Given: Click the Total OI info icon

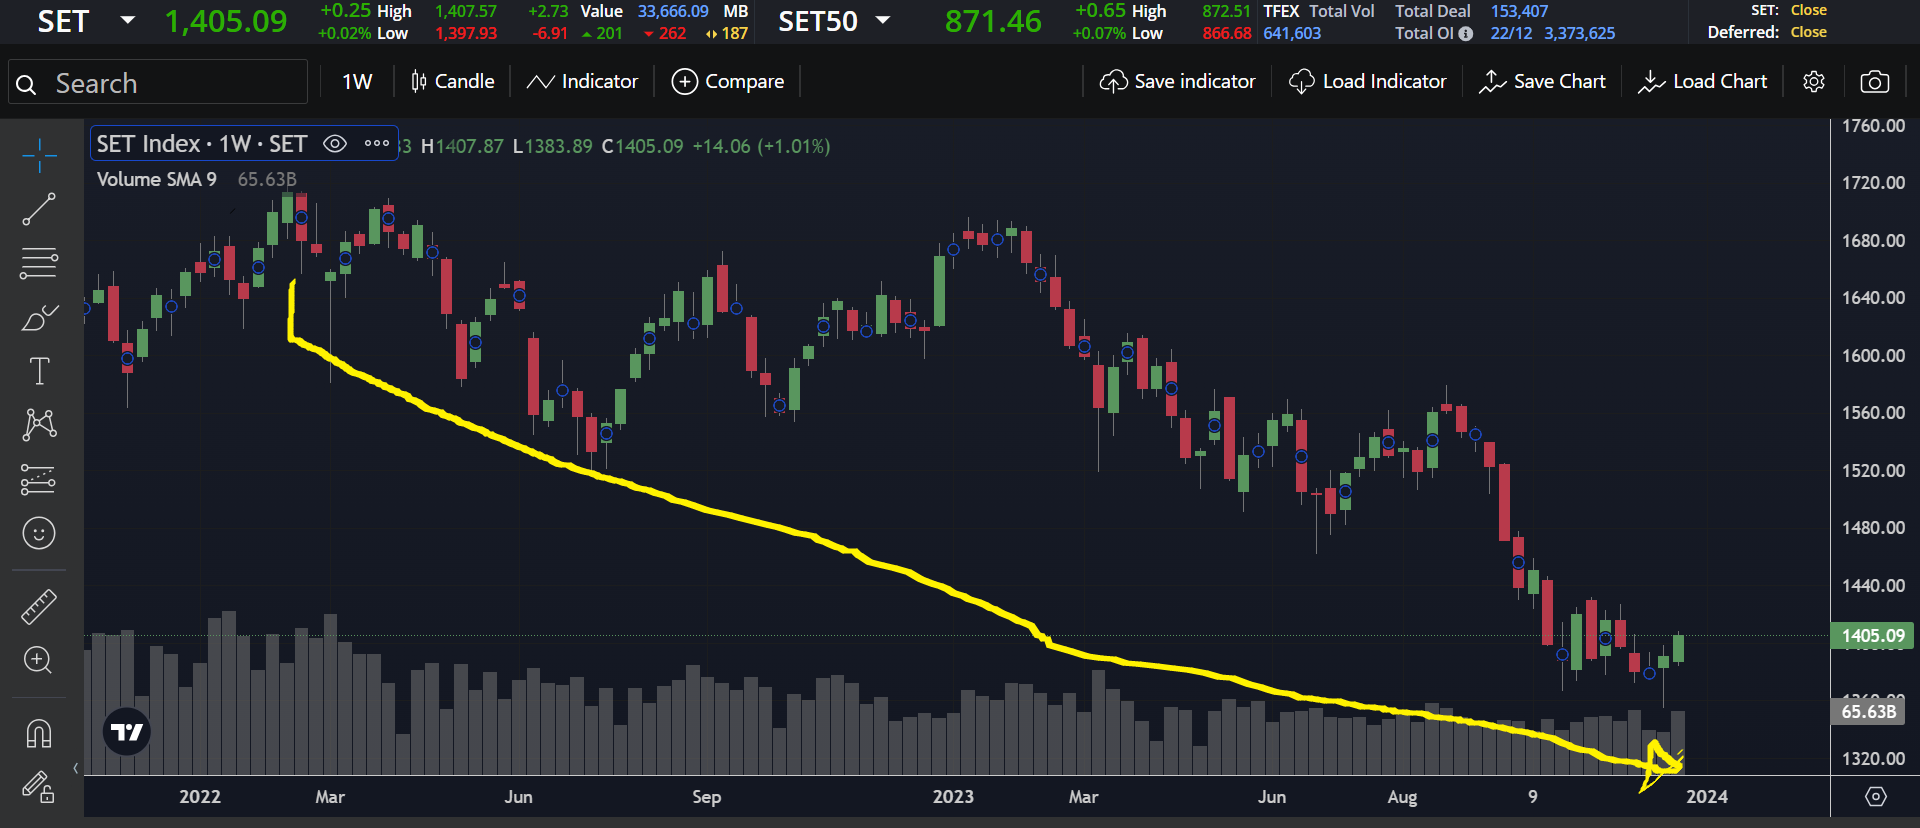Looking at the screenshot, I should [x=1466, y=34].
